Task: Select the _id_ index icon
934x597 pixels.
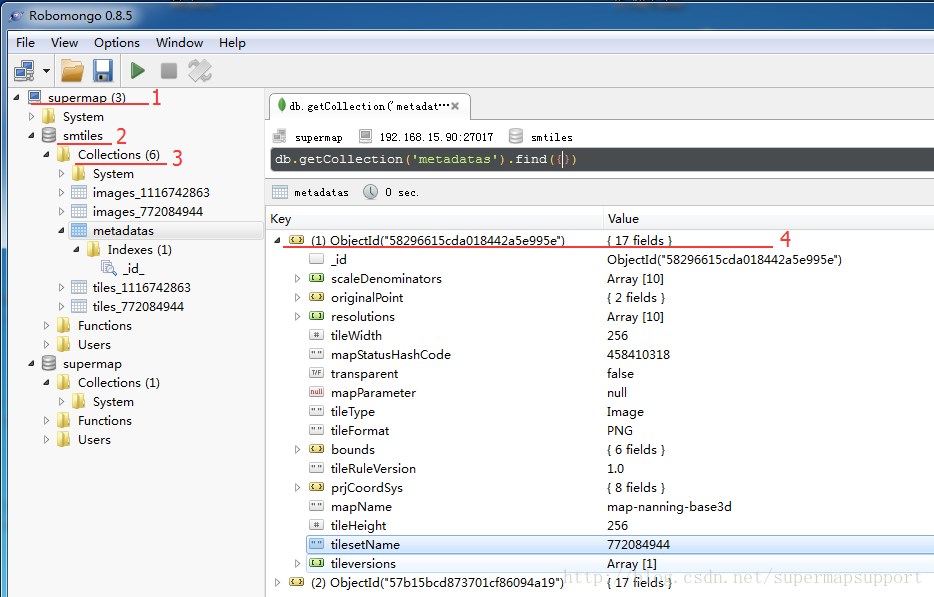Action: click(108, 268)
